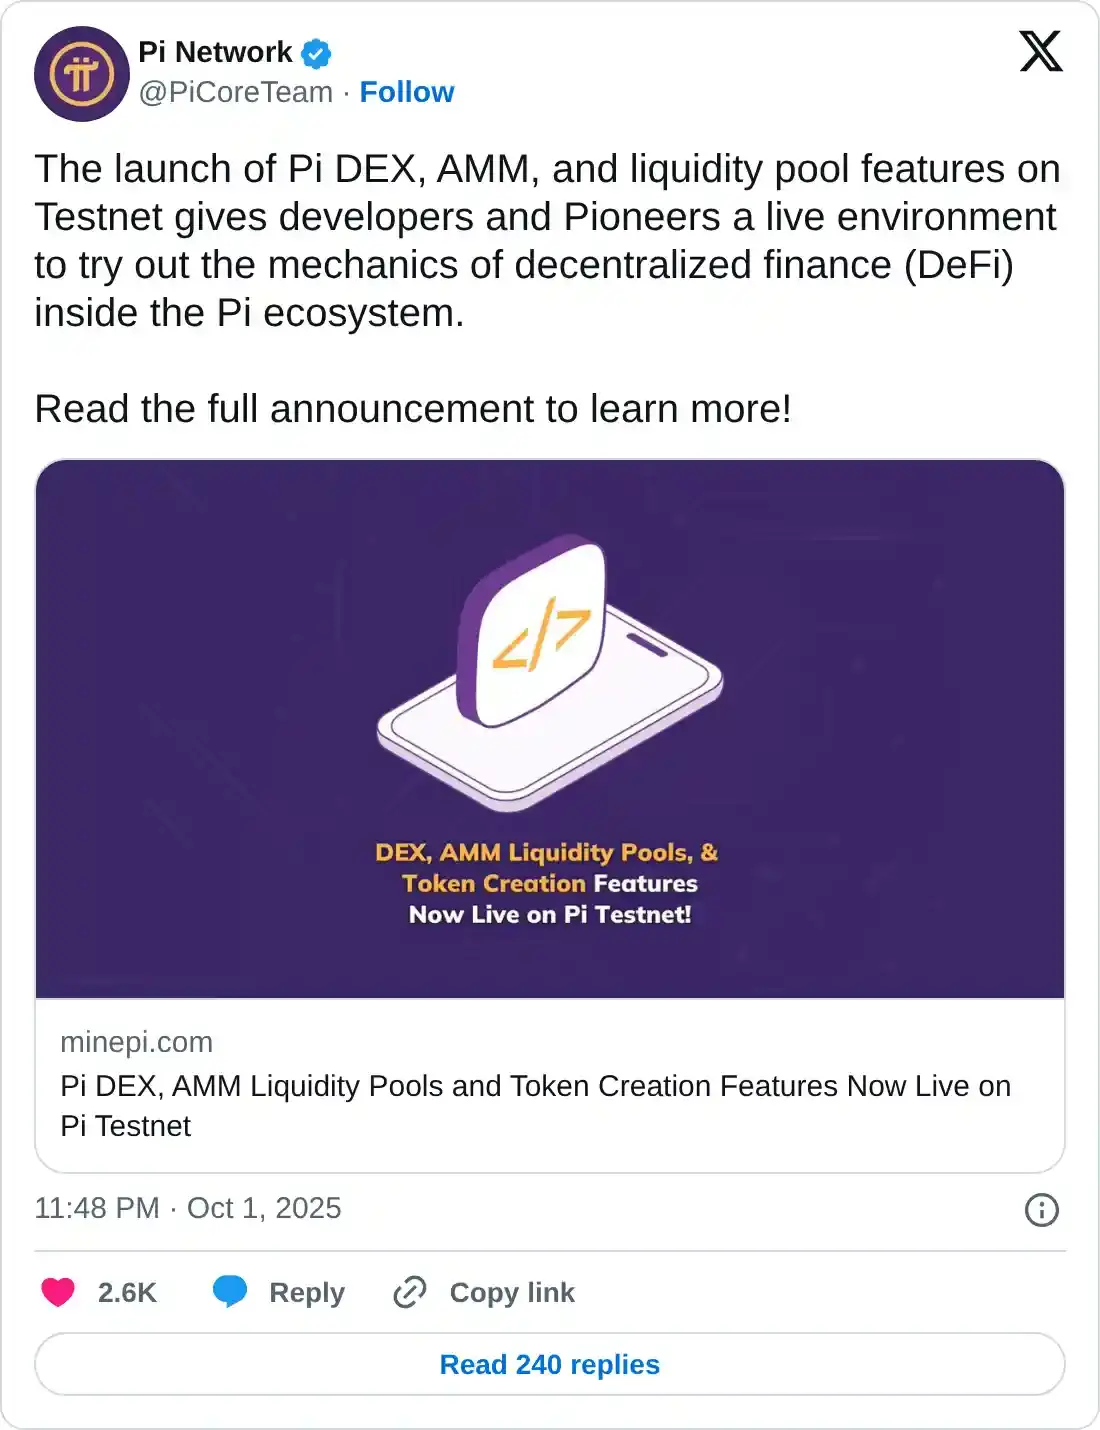Click the Reply text label
The height and width of the screenshot is (1430, 1100).
pos(307,1292)
